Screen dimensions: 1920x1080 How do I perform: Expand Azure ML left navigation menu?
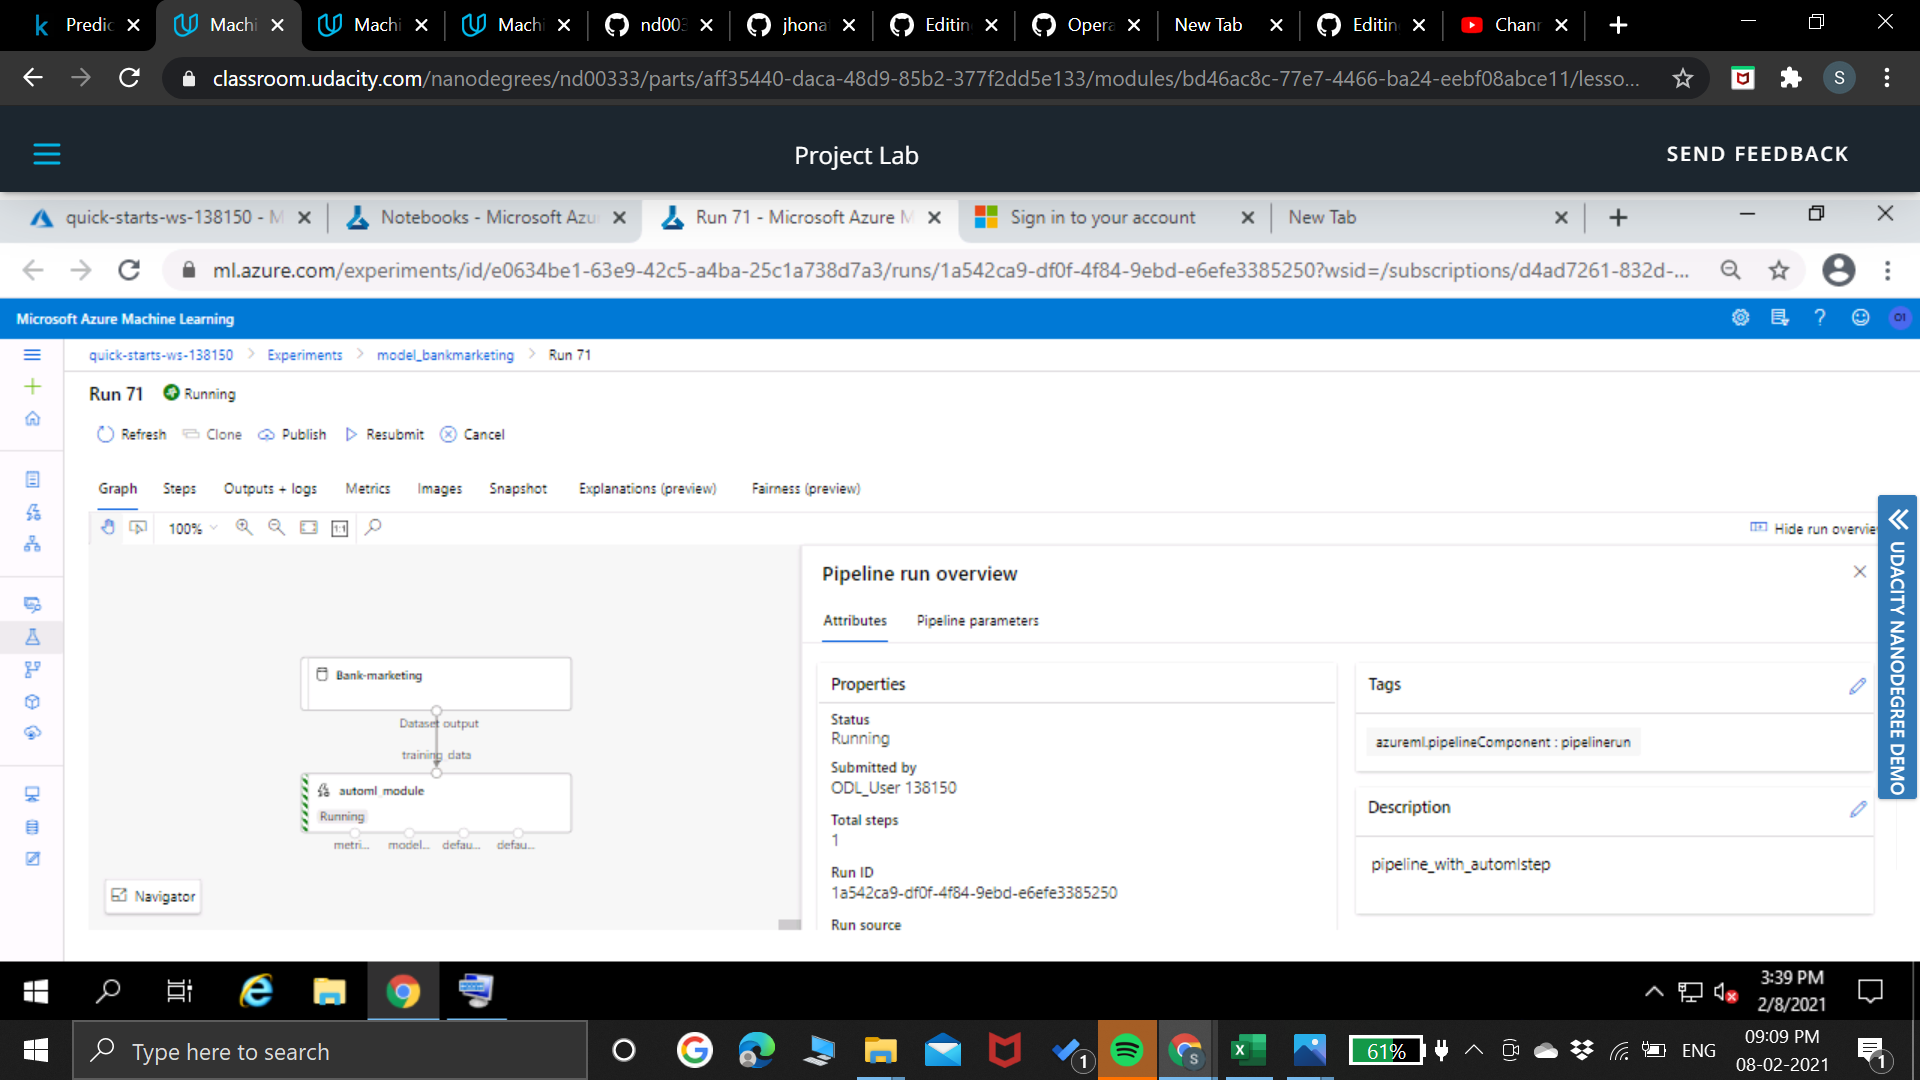coord(32,355)
